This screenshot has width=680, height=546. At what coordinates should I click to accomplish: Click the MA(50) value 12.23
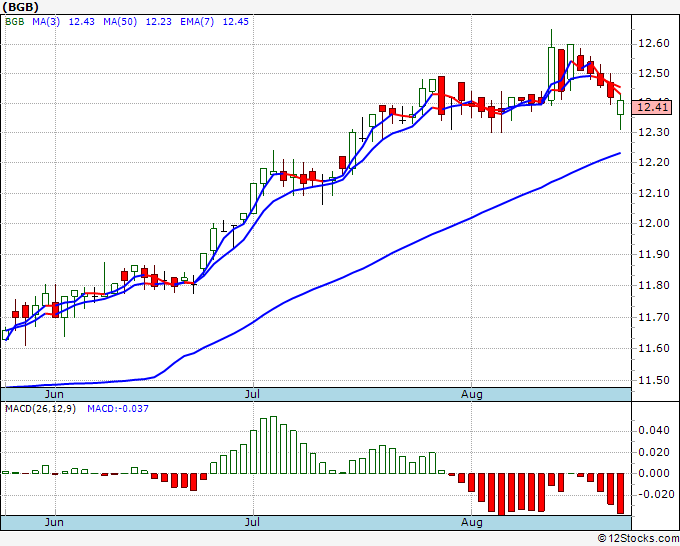(158, 21)
